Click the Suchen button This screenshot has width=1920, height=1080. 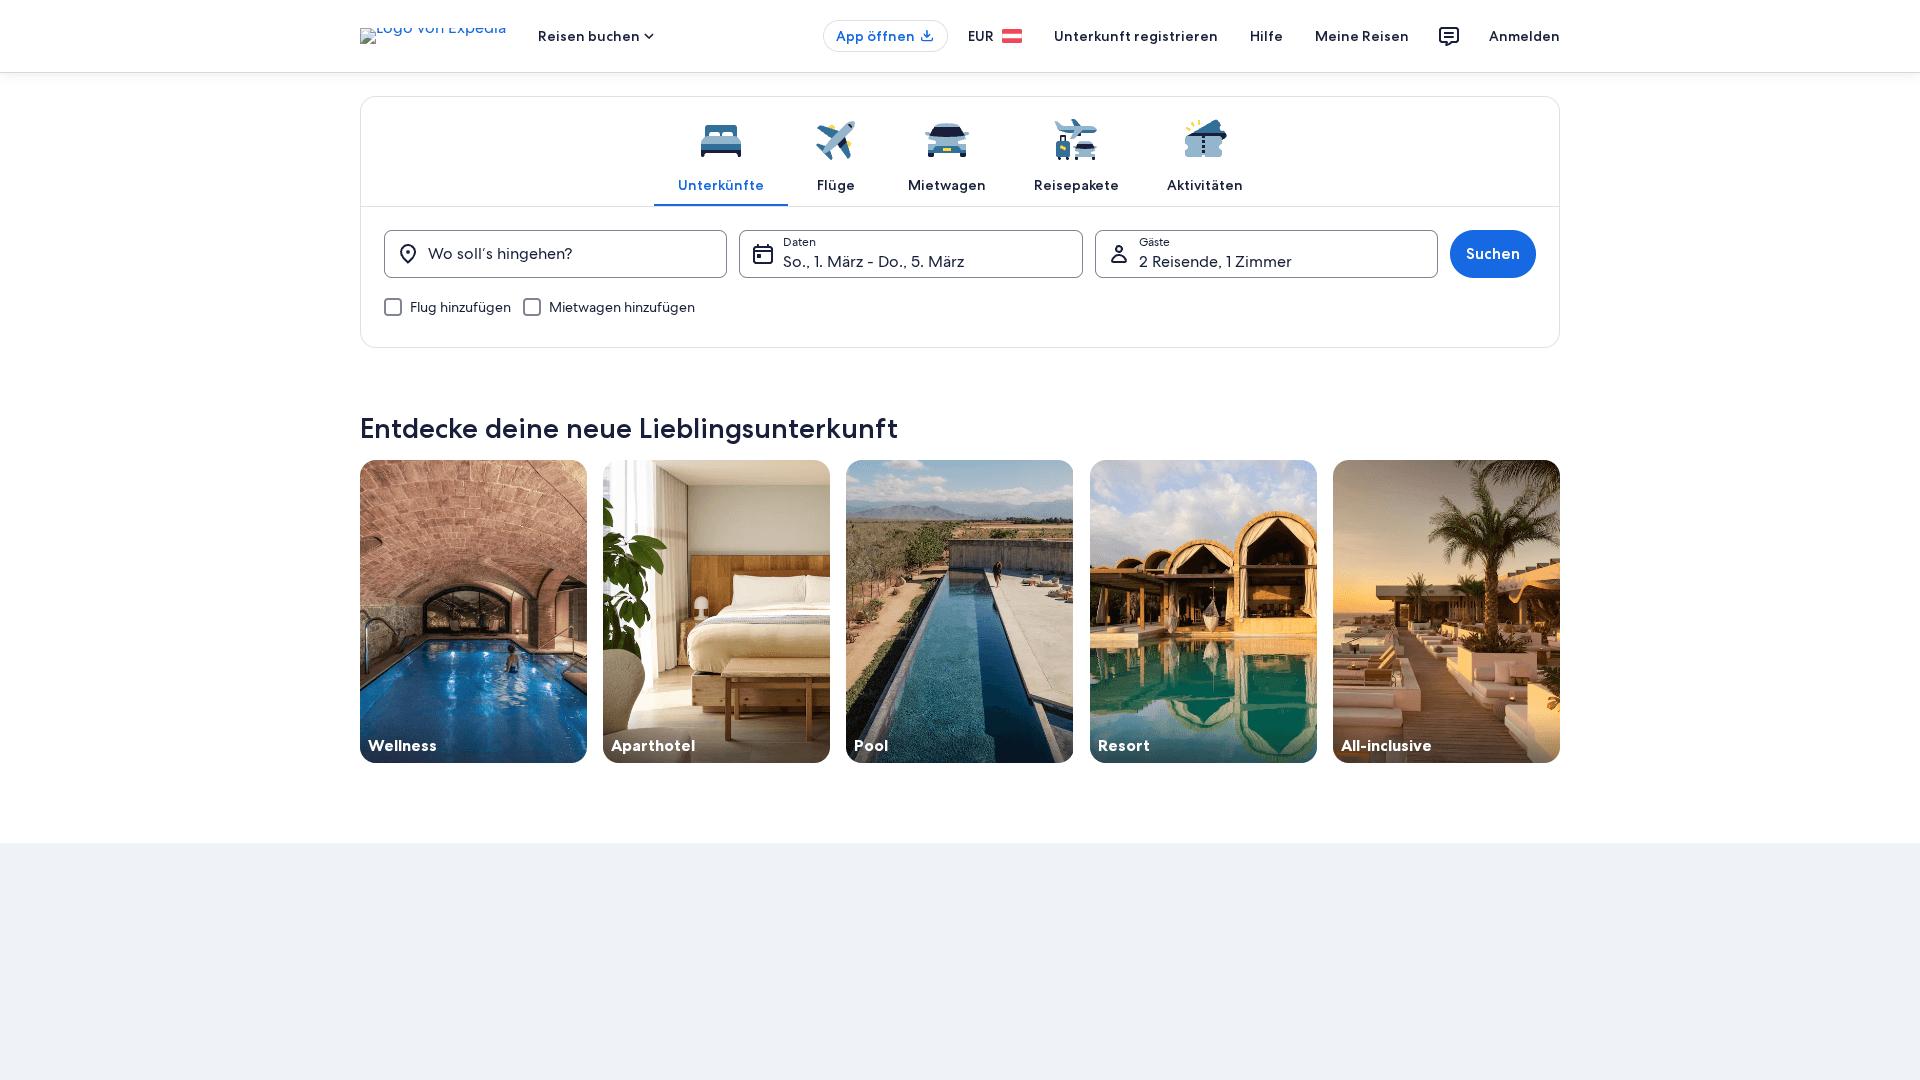pyautogui.click(x=1492, y=254)
